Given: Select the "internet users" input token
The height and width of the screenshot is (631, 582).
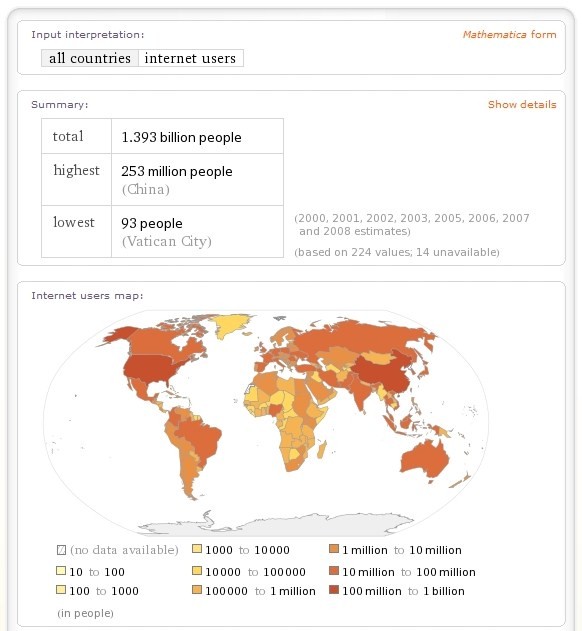Looking at the screenshot, I should tap(190, 58).
